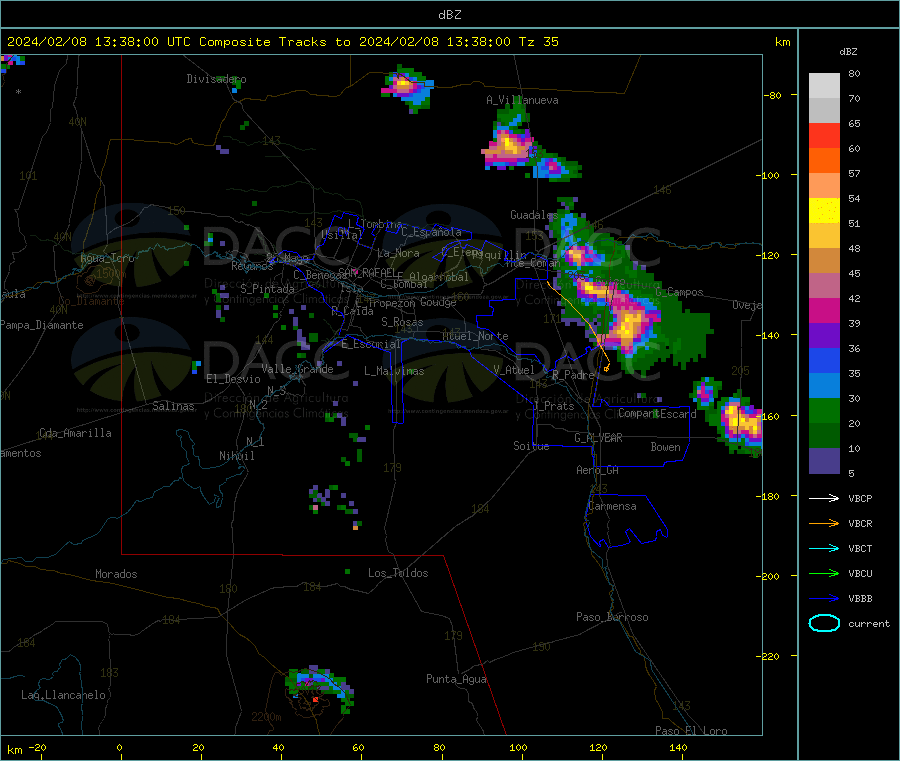
Task: Click the cyan VBCT arrow legend icon
Action: click(x=824, y=549)
